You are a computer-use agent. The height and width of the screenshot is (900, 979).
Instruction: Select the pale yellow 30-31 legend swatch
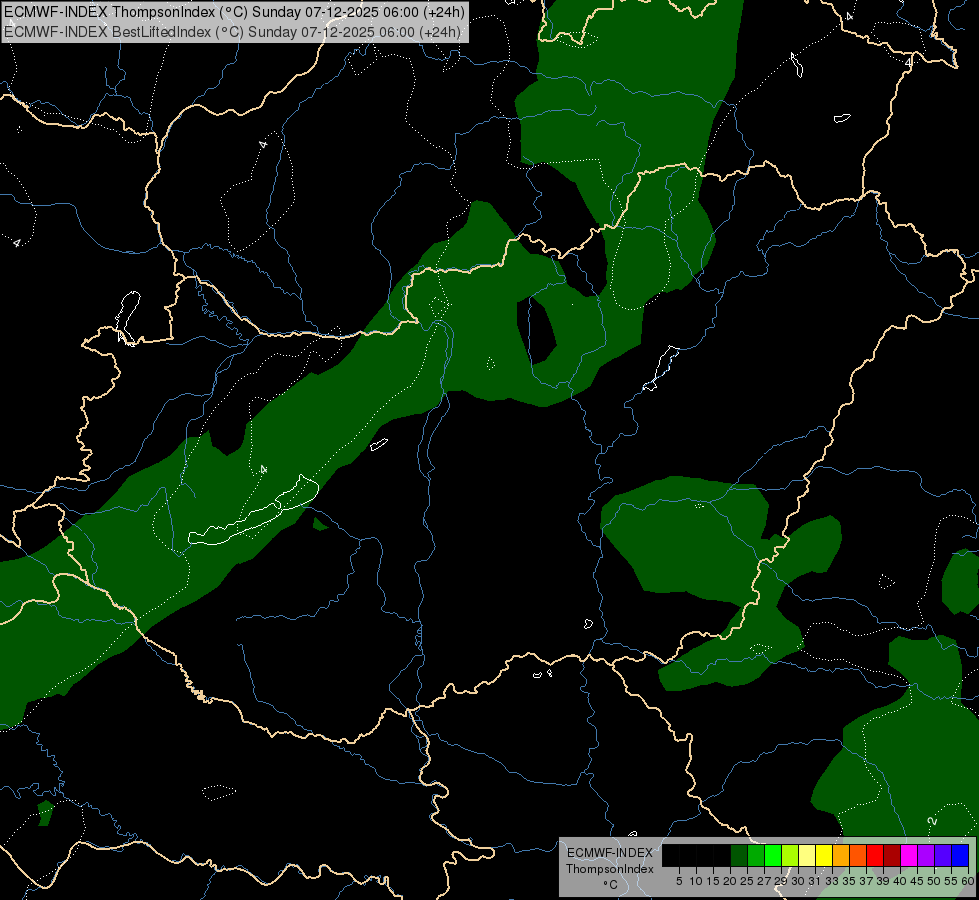807,855
